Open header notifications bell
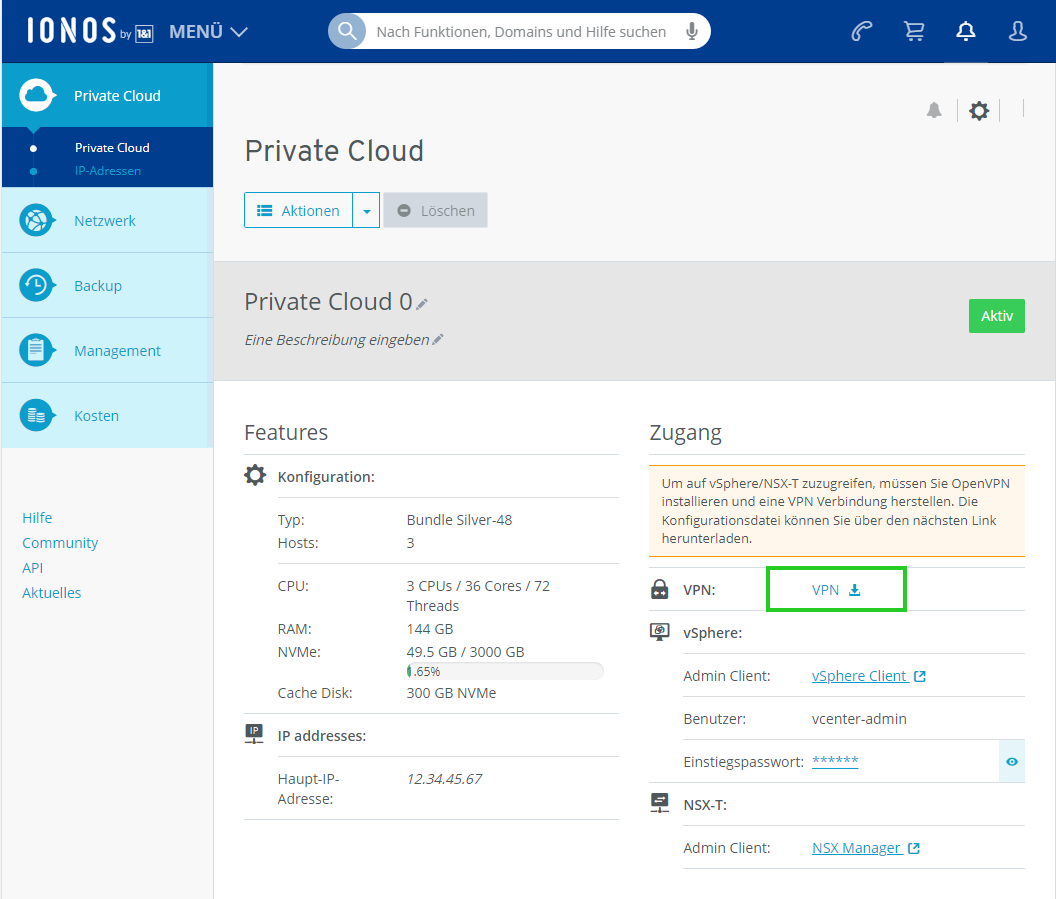This screenshot has height=899, width=1056. coord(966,31)
